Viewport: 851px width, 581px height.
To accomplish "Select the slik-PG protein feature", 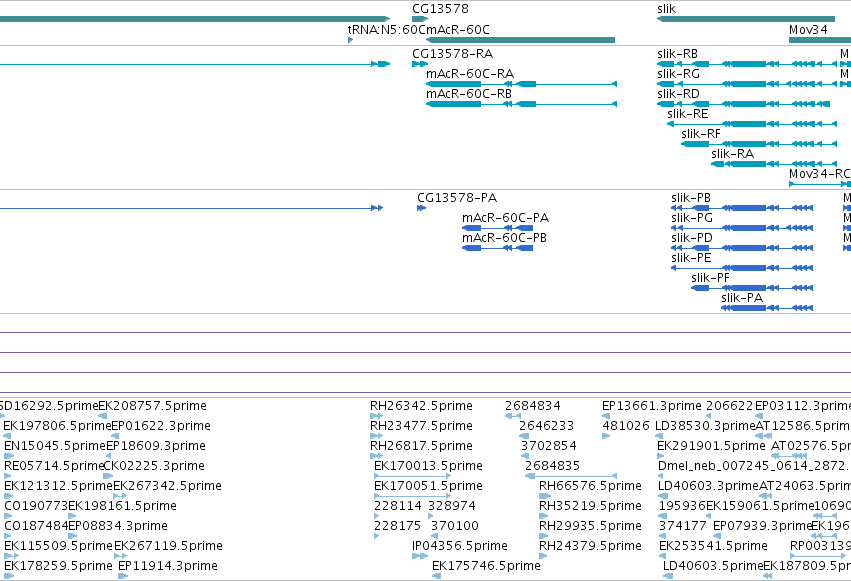I will click(x=742, y=228).
